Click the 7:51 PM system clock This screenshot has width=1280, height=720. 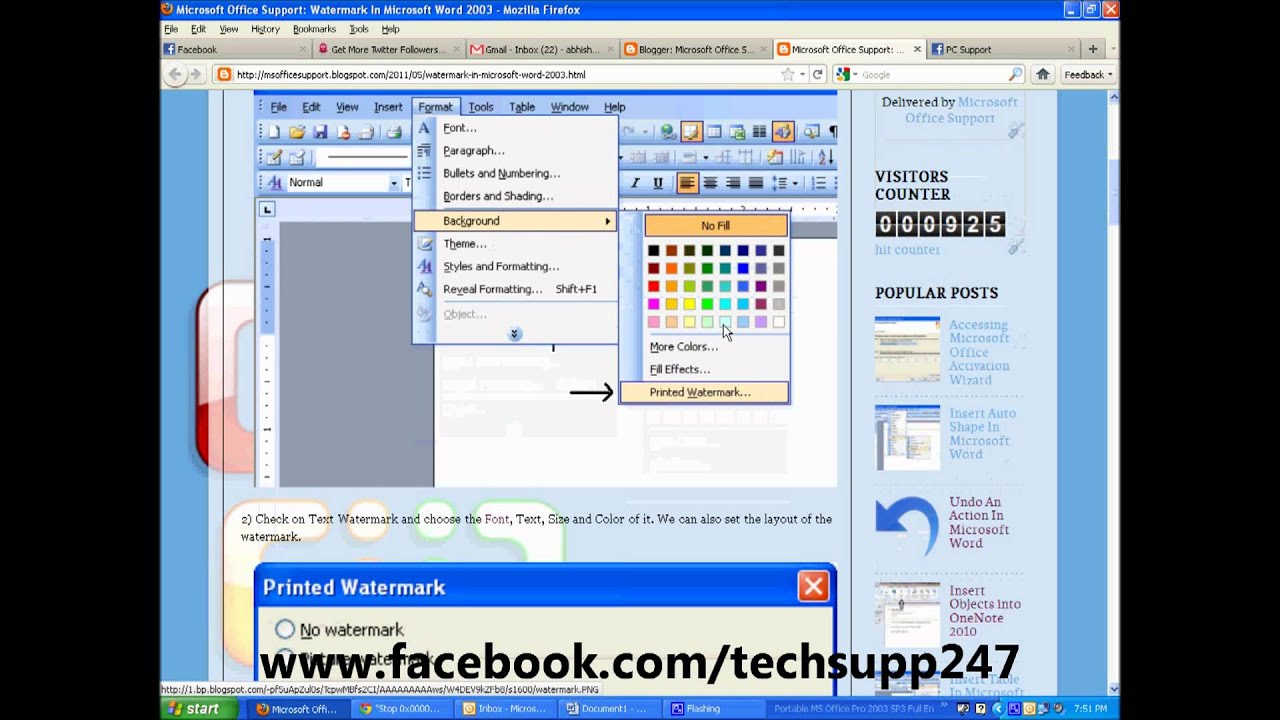pyautogui.click(x=1091, y=708)
